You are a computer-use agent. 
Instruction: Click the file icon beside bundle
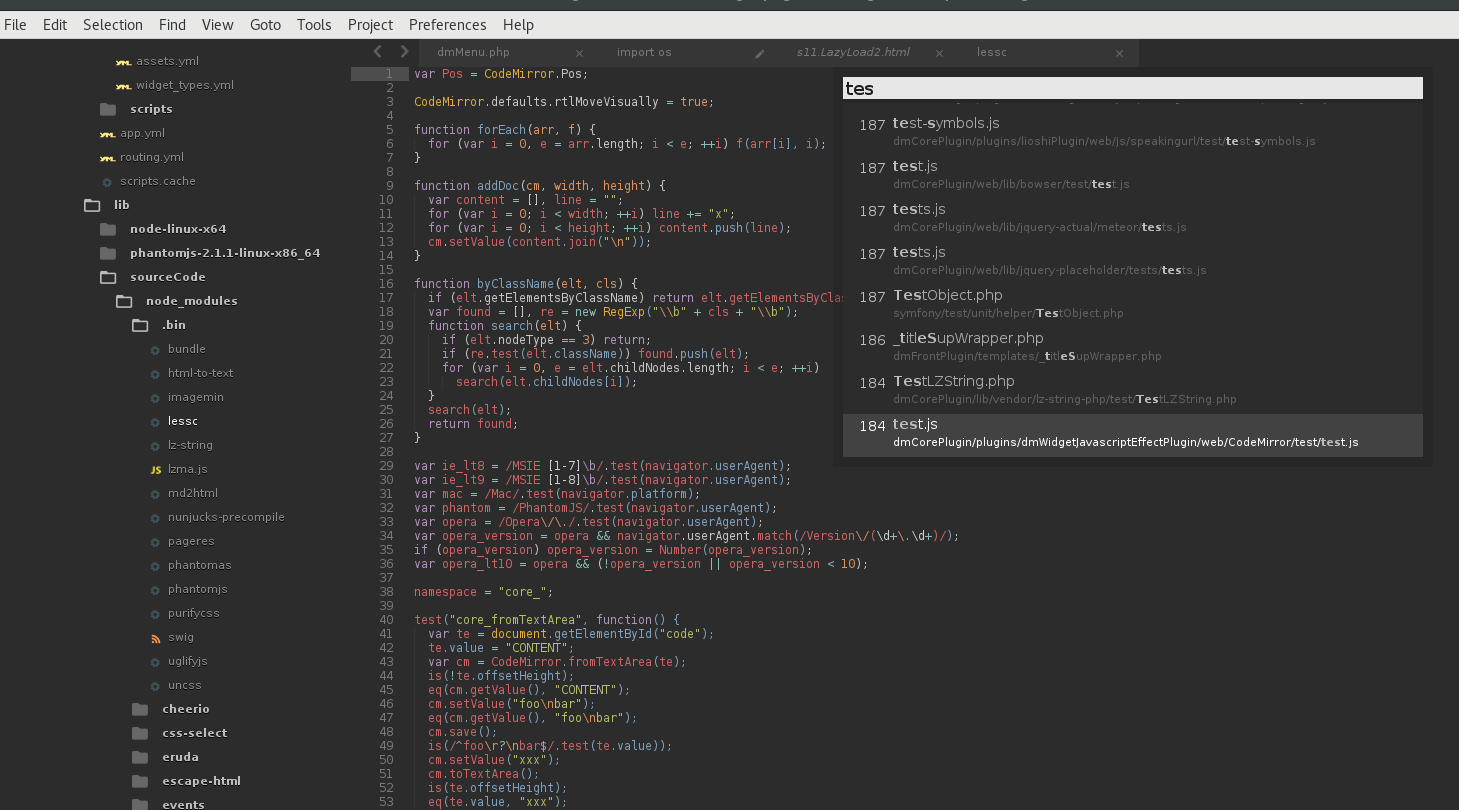click(155, 350)
